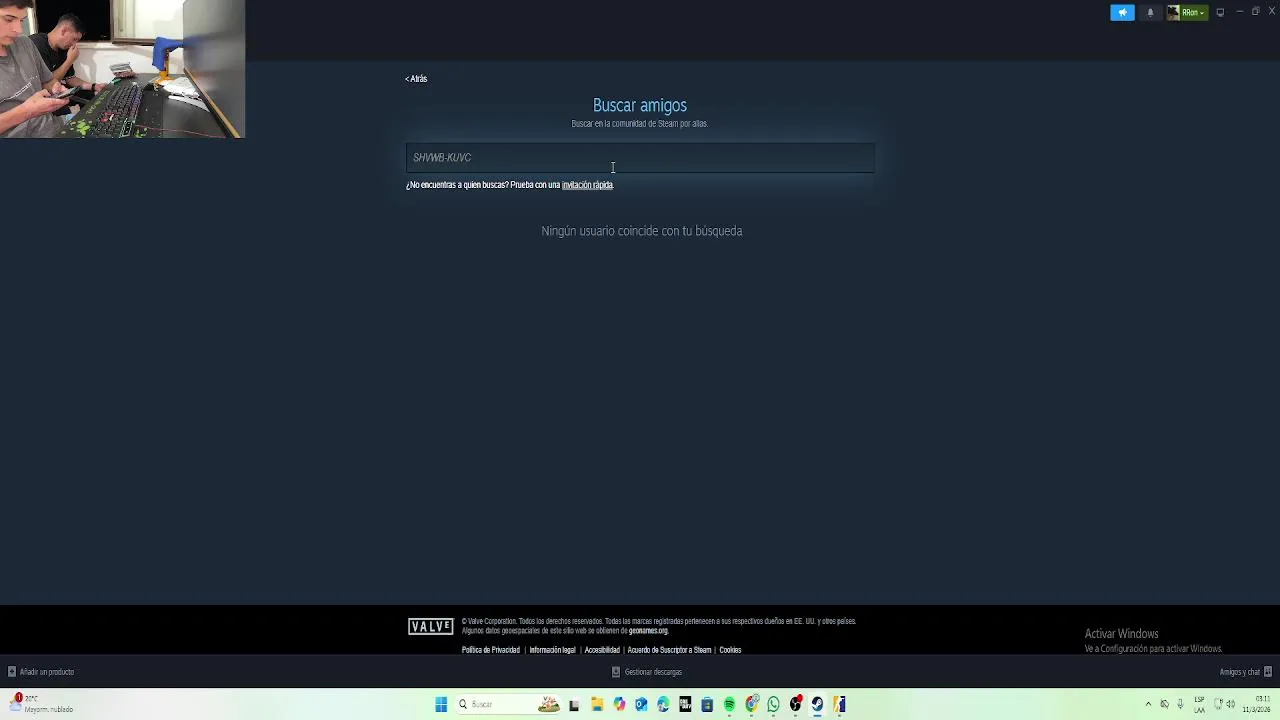Launch Copilot from the taskbar
The height and width of the screenshot is (720, 1280).
click(619, 704)
